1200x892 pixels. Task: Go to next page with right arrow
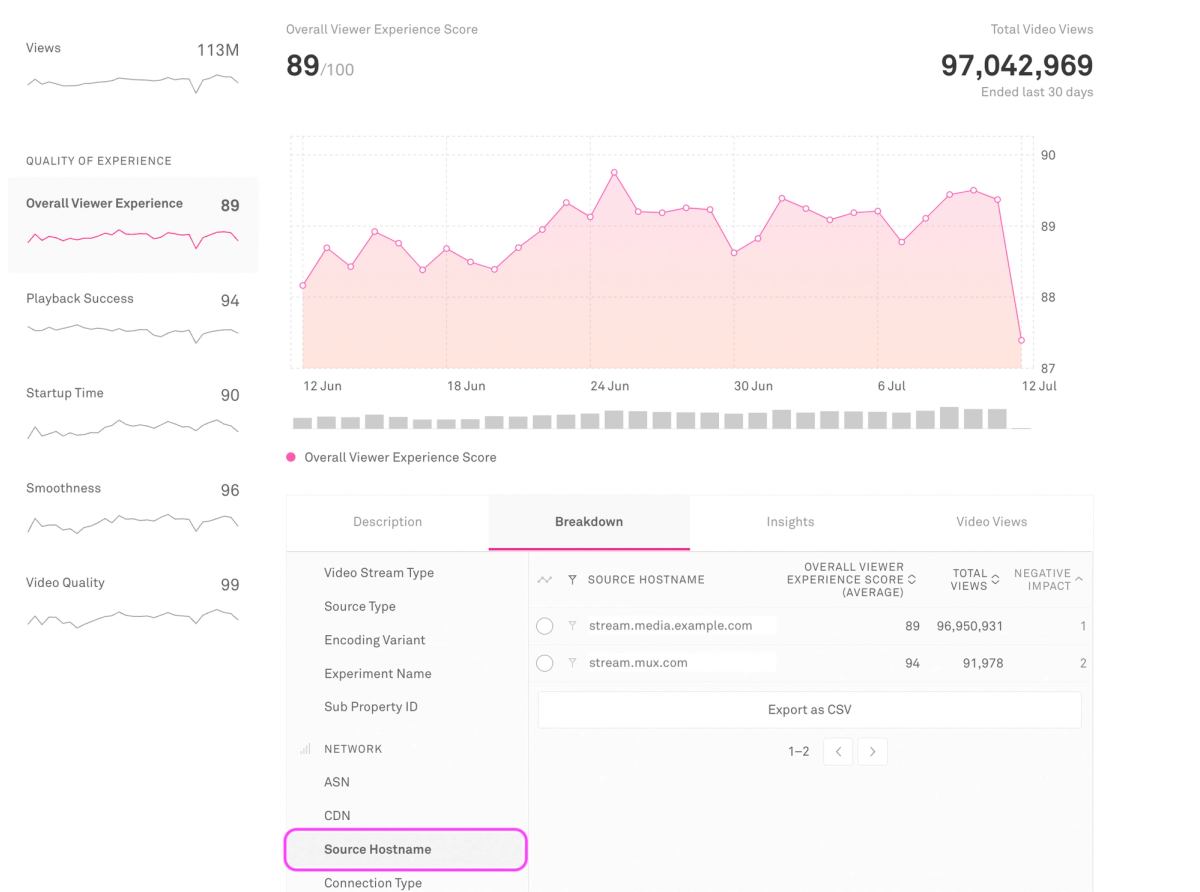click(x=872, y=751)
